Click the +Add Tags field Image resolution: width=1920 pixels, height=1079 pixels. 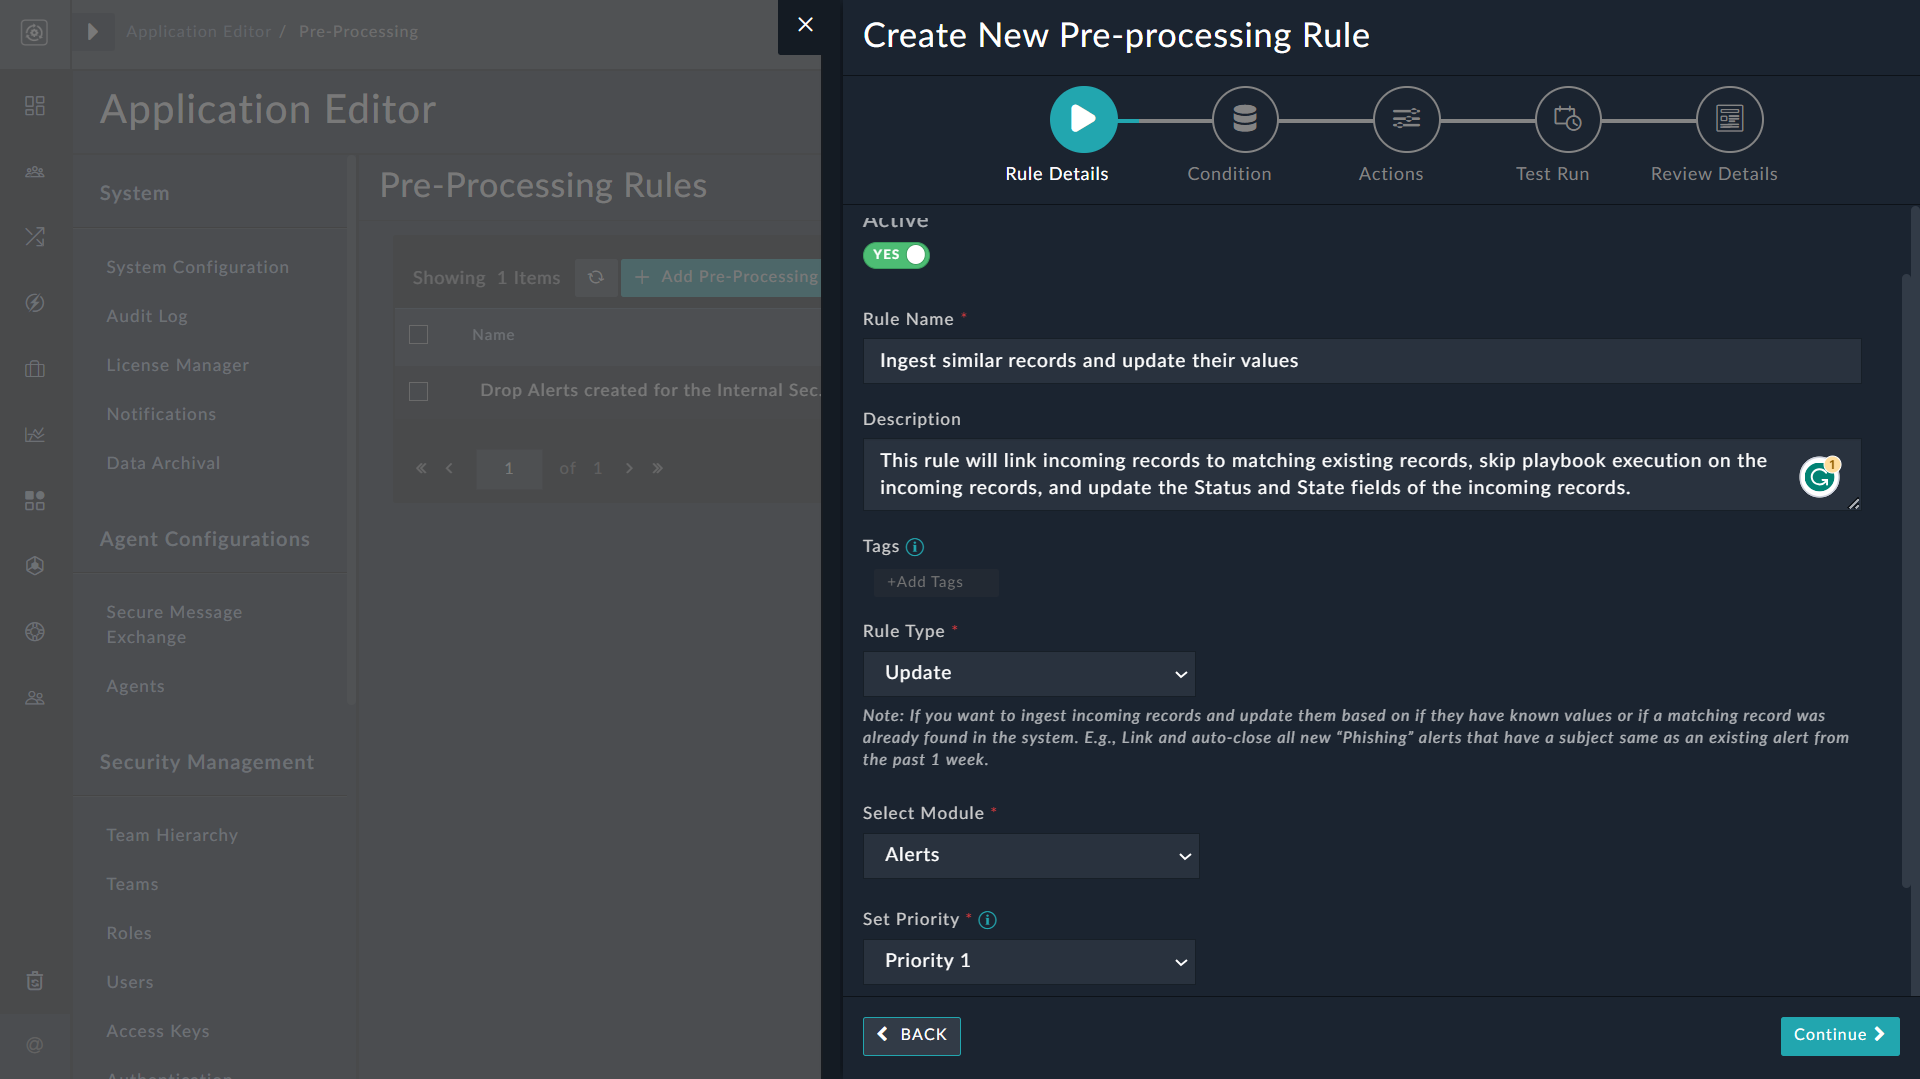point(935,582)
